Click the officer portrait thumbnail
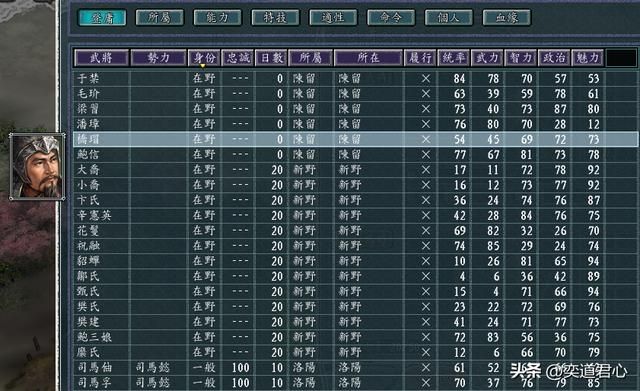 pos(37,167)
